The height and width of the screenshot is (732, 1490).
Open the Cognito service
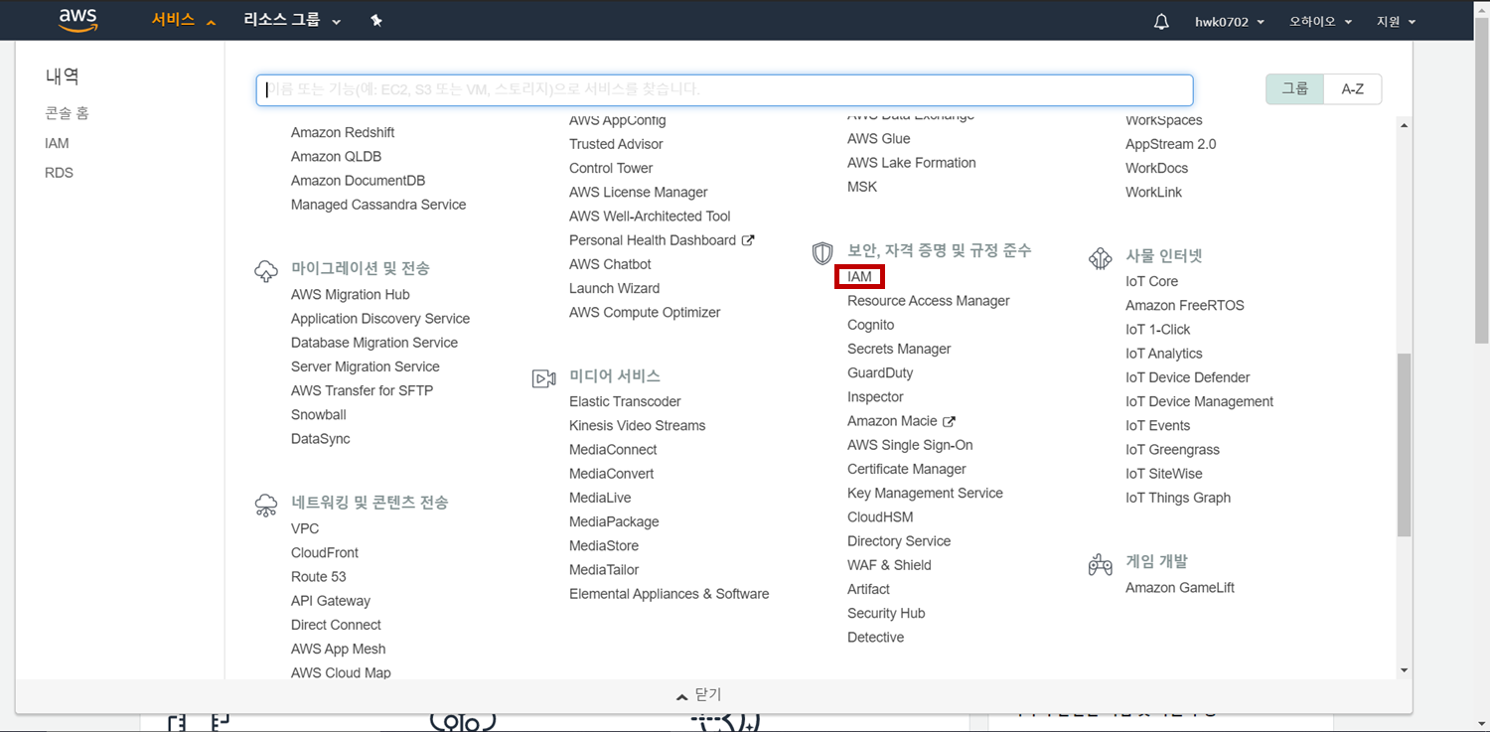pyautogui.click(x=871, y=325)
